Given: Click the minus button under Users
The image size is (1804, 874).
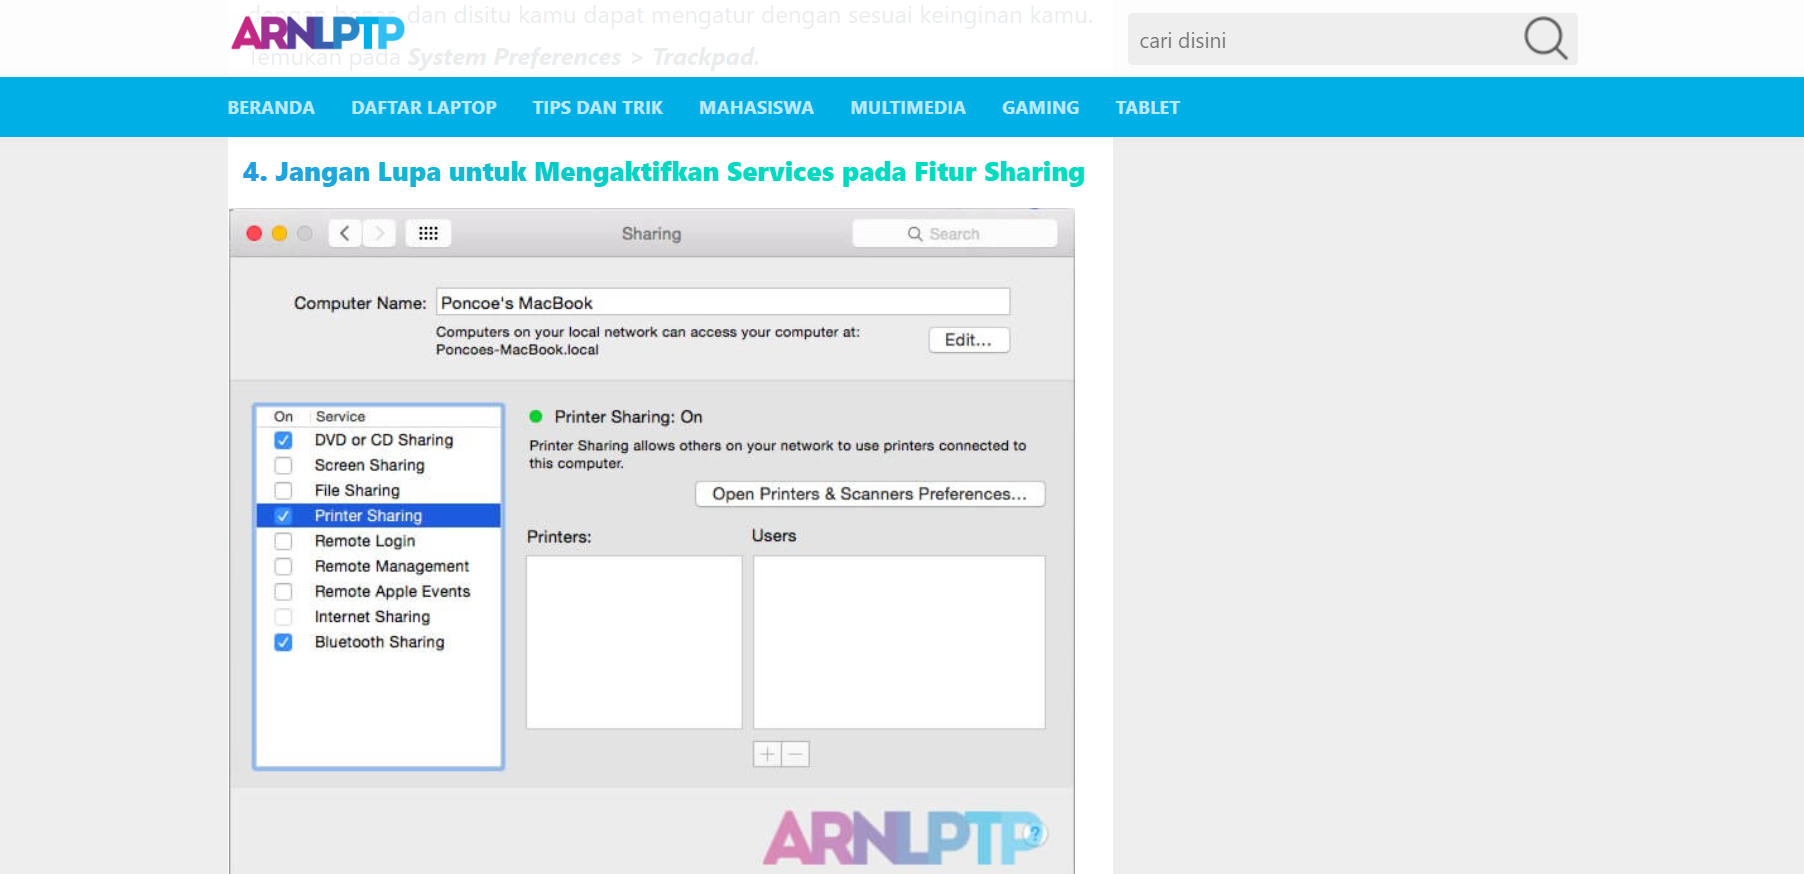Looking at the screenshot, I should 795,754.
